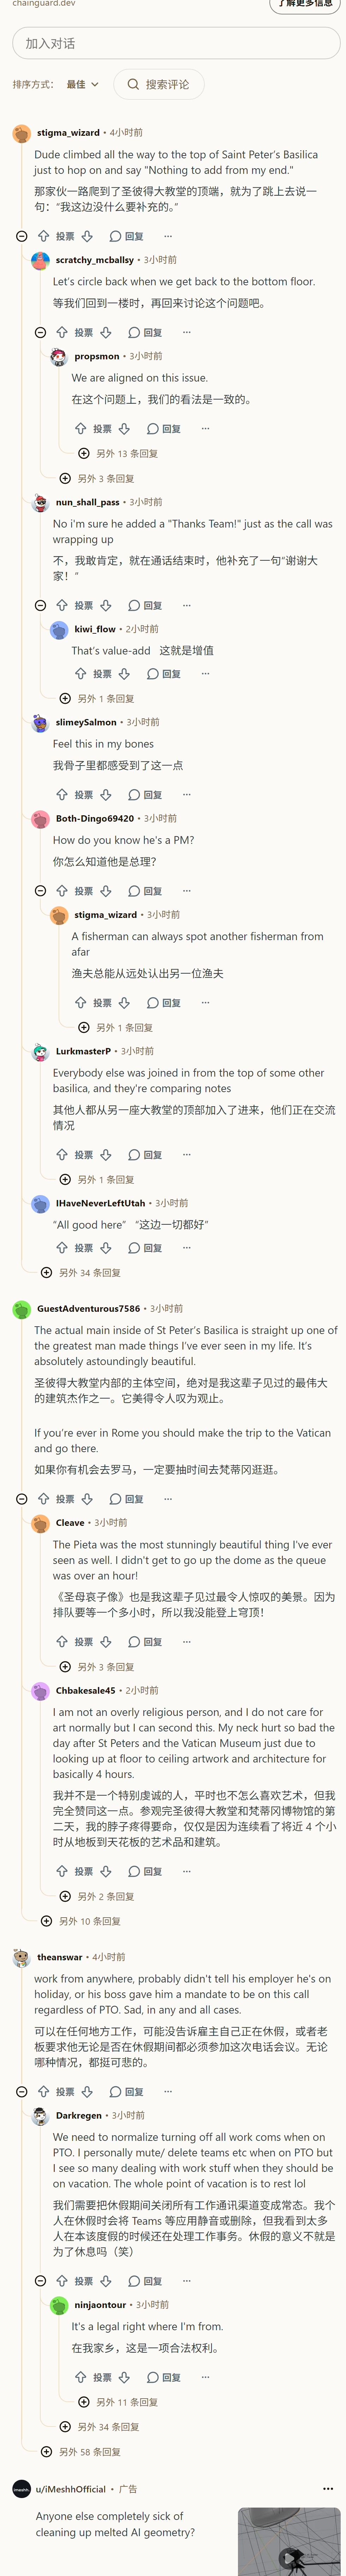Click the 加入对话 comment input field
This screenshot has height=2576, width=346.
click(x=176, y=43)
